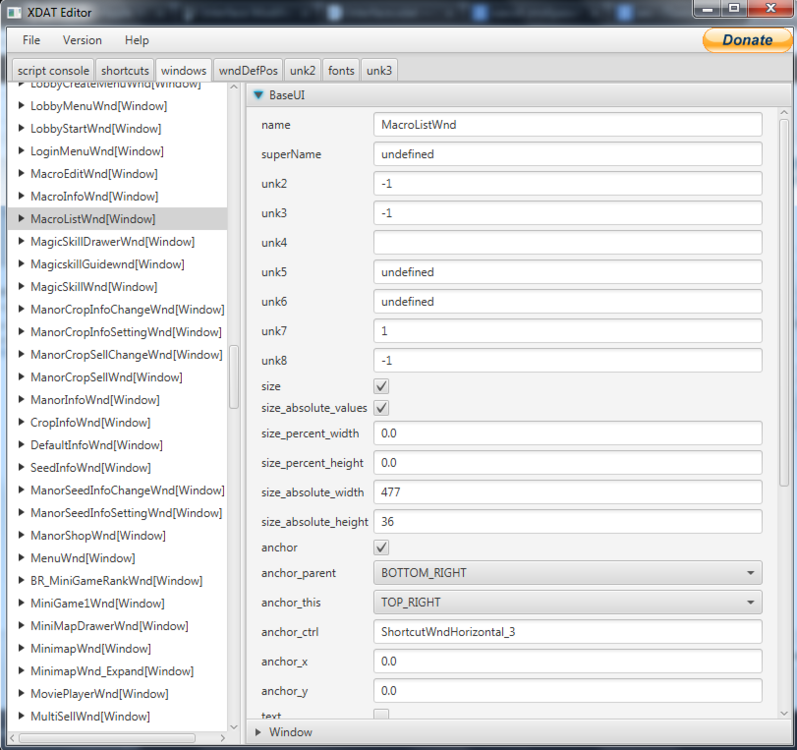Open the Version menu
Viewport: 797px width, 750px height.
click(82, 40)
